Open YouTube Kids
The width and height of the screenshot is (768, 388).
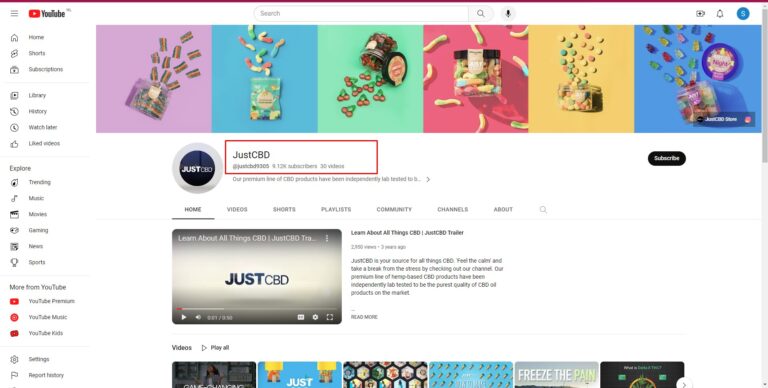coord(47,333)
